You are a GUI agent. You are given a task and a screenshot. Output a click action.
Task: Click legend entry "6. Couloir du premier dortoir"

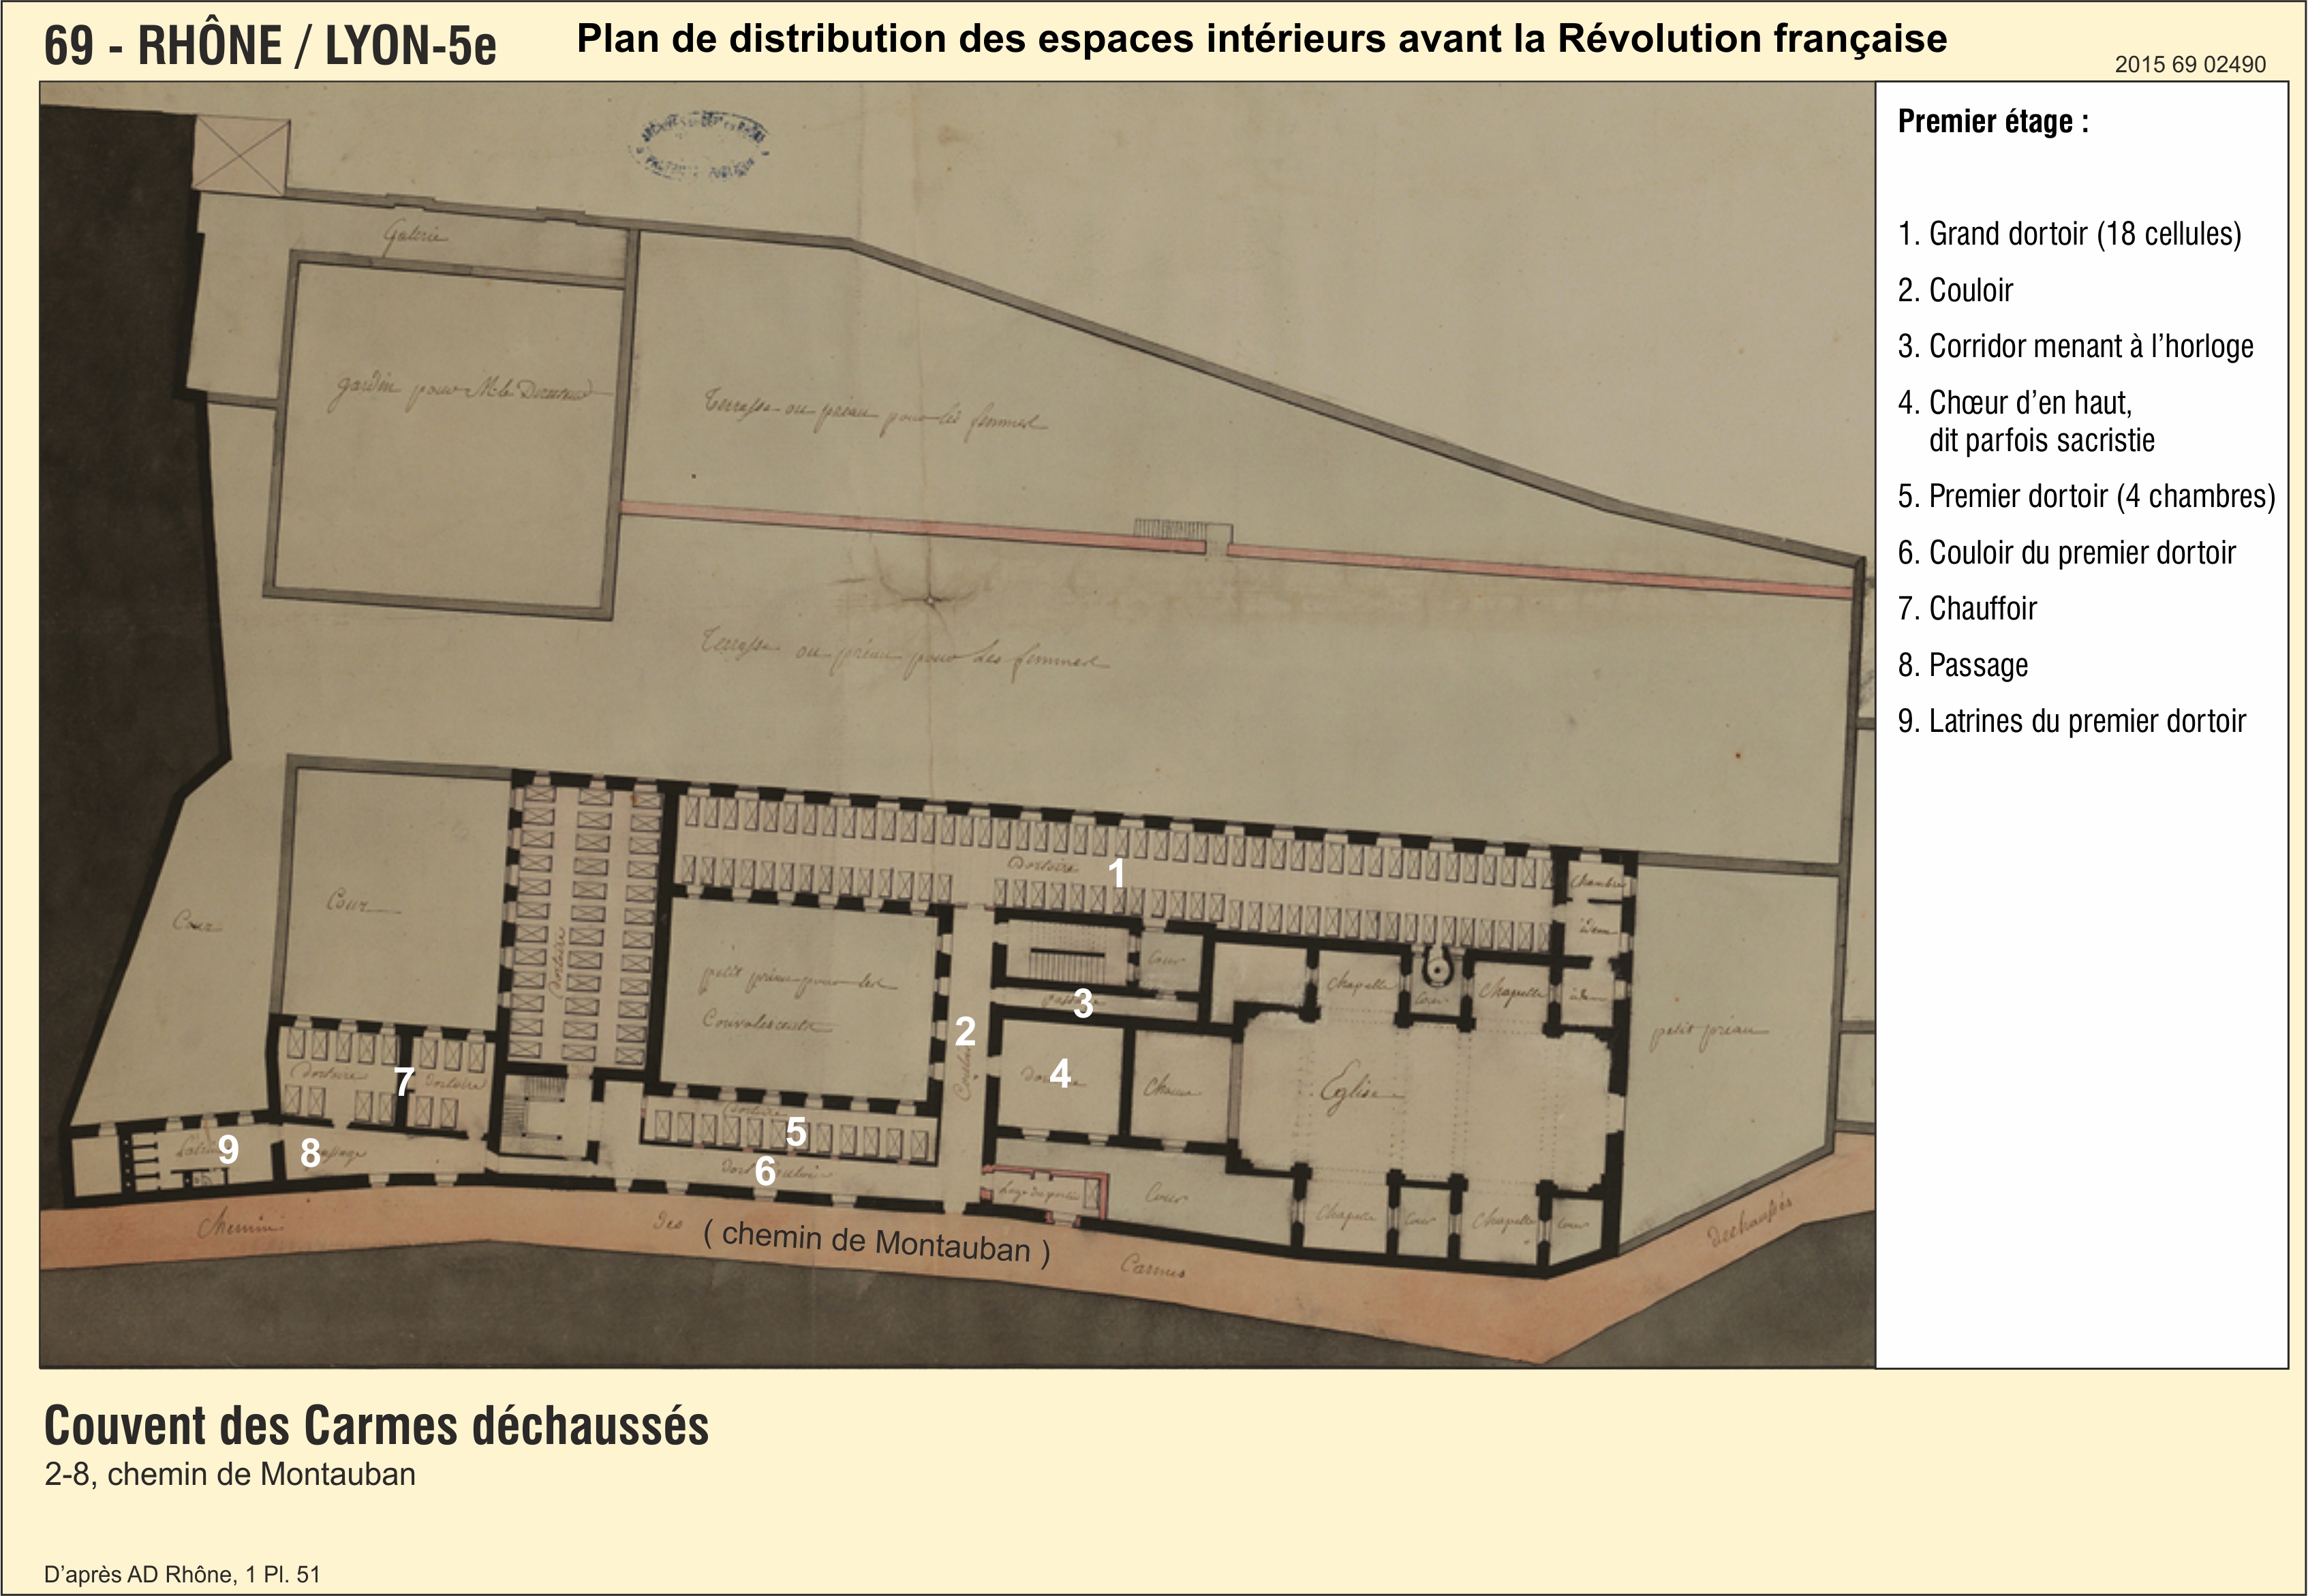pos(2067,552)
